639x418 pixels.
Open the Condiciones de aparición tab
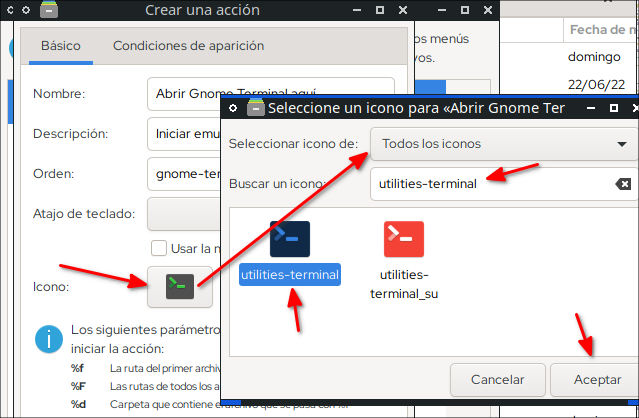pyautogui.click(x=188, y=46)
